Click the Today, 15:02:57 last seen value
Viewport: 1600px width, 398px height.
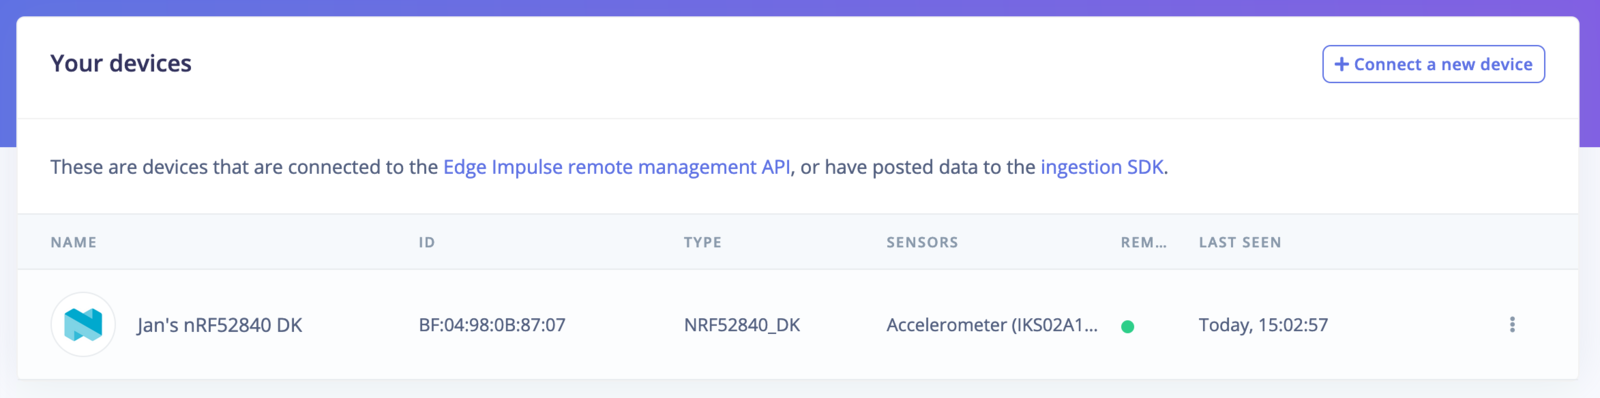click(x=1263, y=325)
